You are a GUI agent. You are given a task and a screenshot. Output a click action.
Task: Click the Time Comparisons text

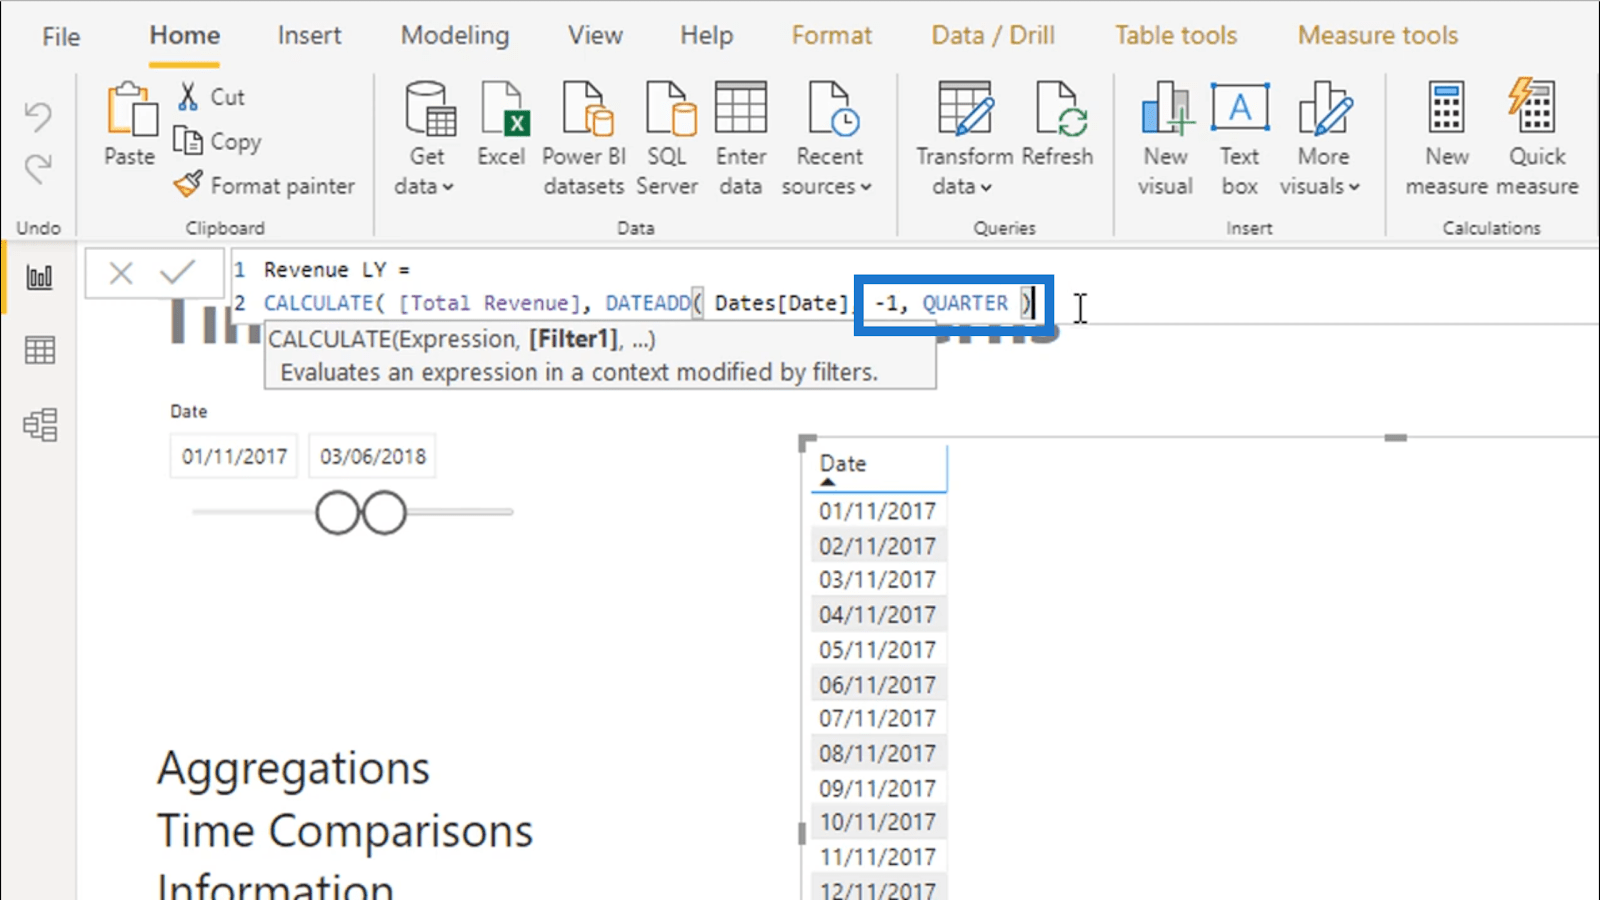click(345, 832)
